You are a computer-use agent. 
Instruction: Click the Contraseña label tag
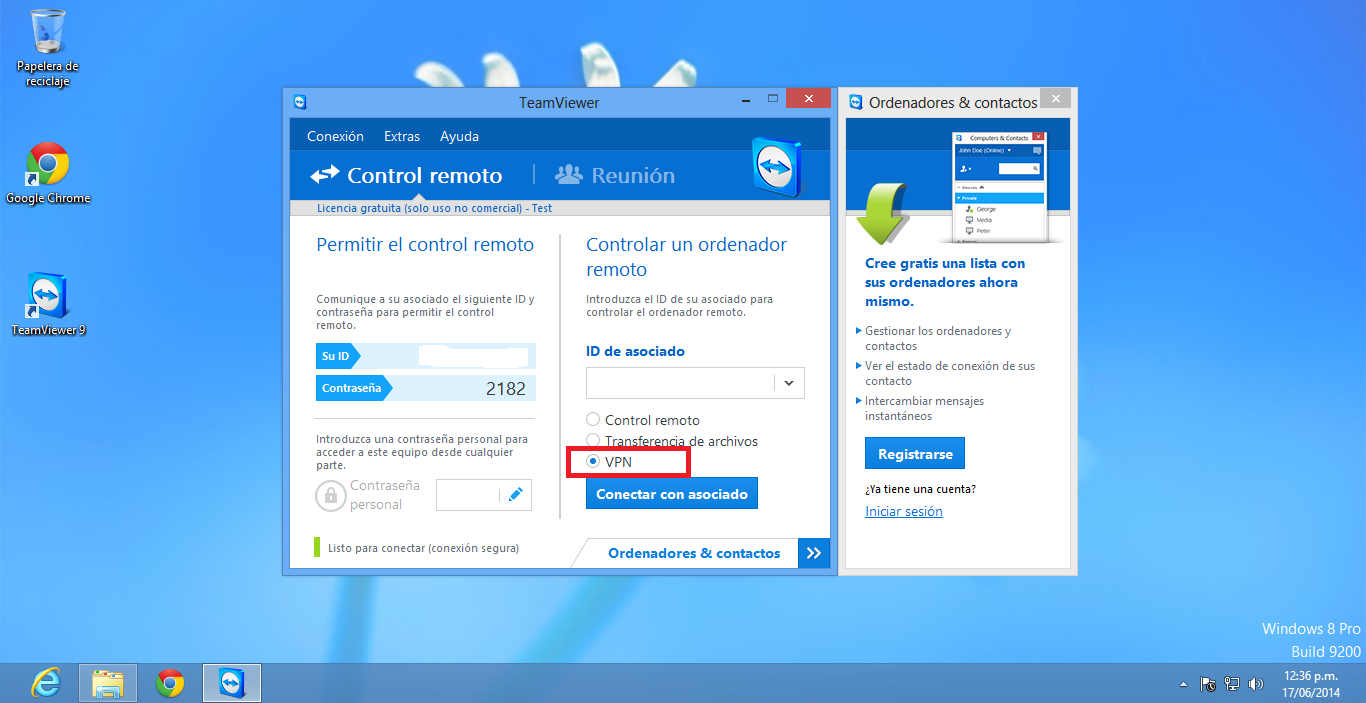click(354, 388)
